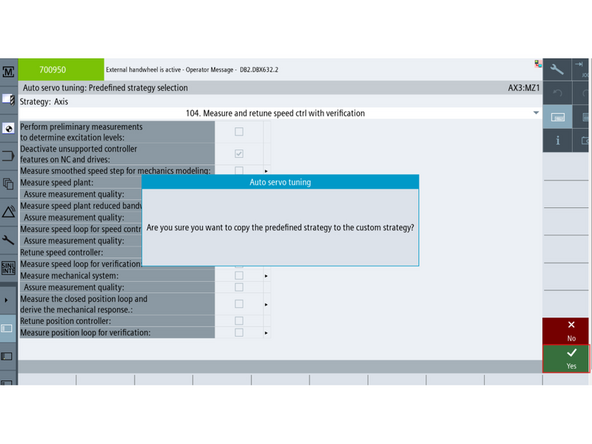Uncheck 'Deactivate unsupported controller features' checkbox
The image size is (592, 444).
[x=239, y=154]
